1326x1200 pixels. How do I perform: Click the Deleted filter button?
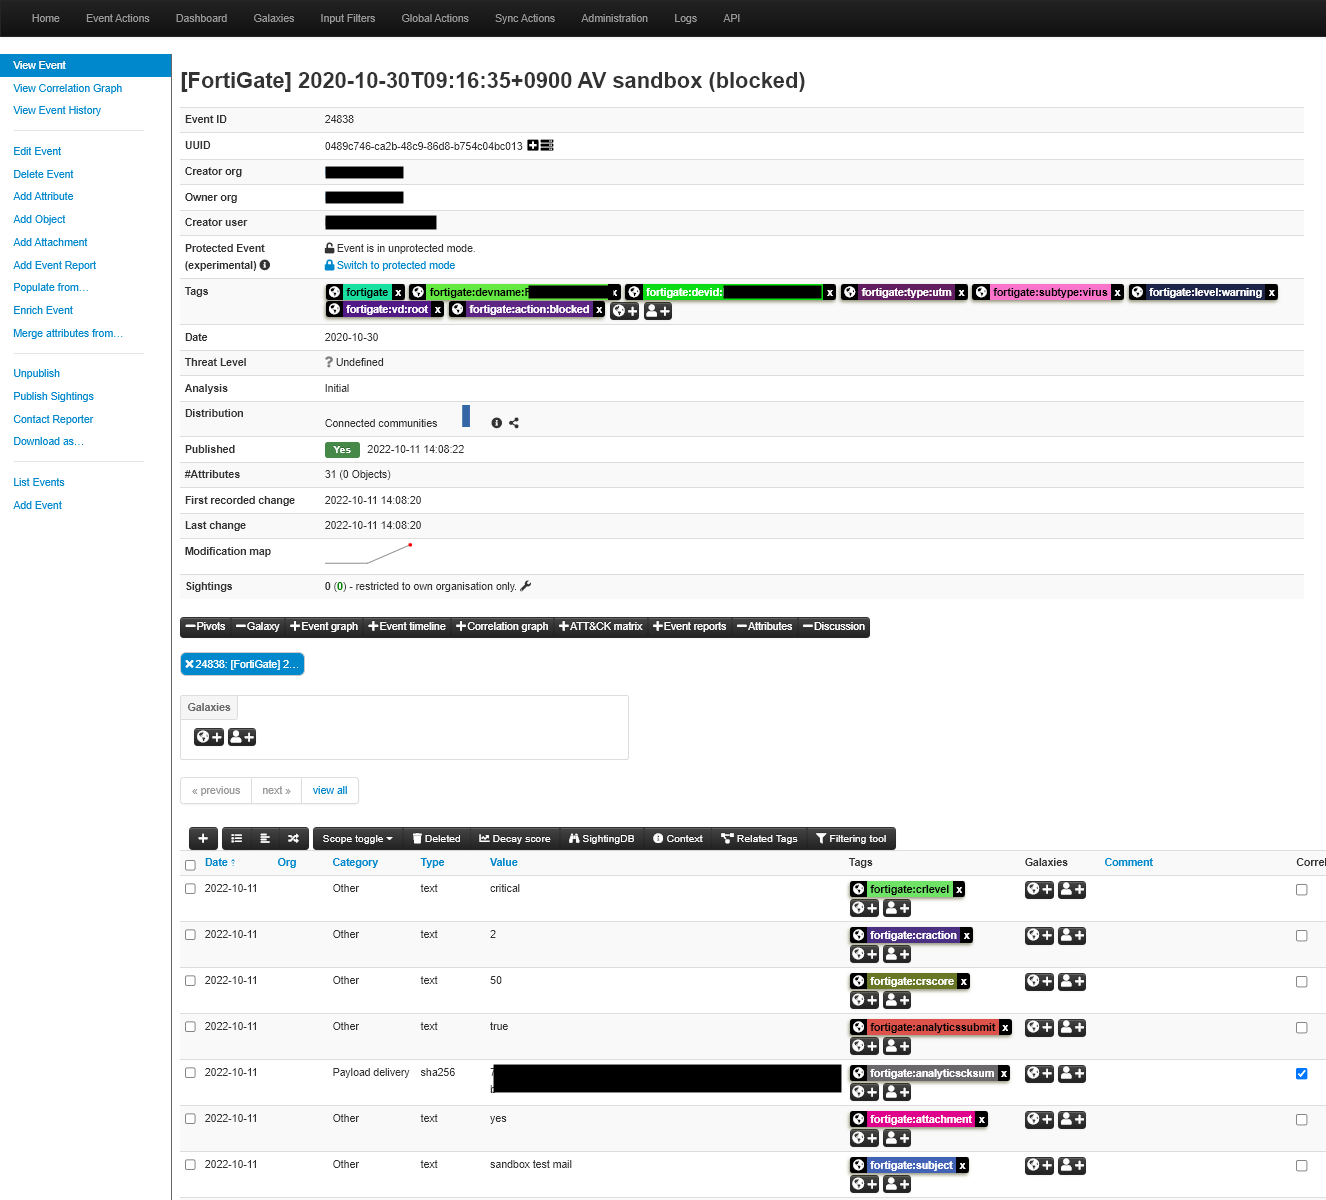click(437, 839)
